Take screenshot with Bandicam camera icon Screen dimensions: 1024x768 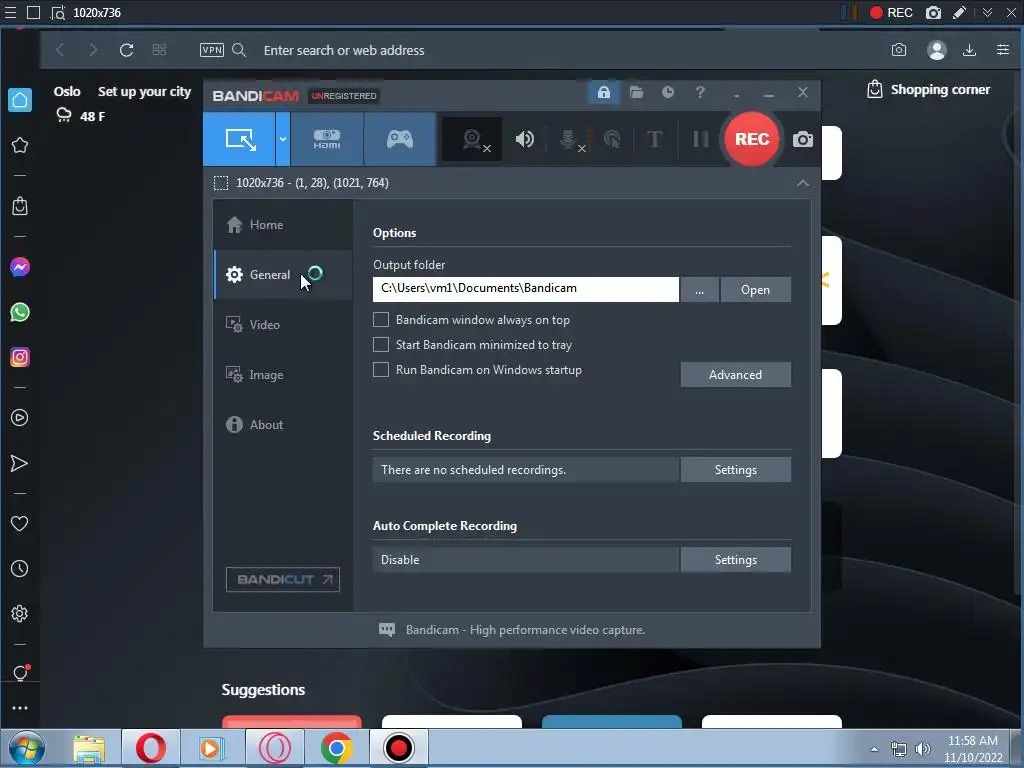point(803,139)
